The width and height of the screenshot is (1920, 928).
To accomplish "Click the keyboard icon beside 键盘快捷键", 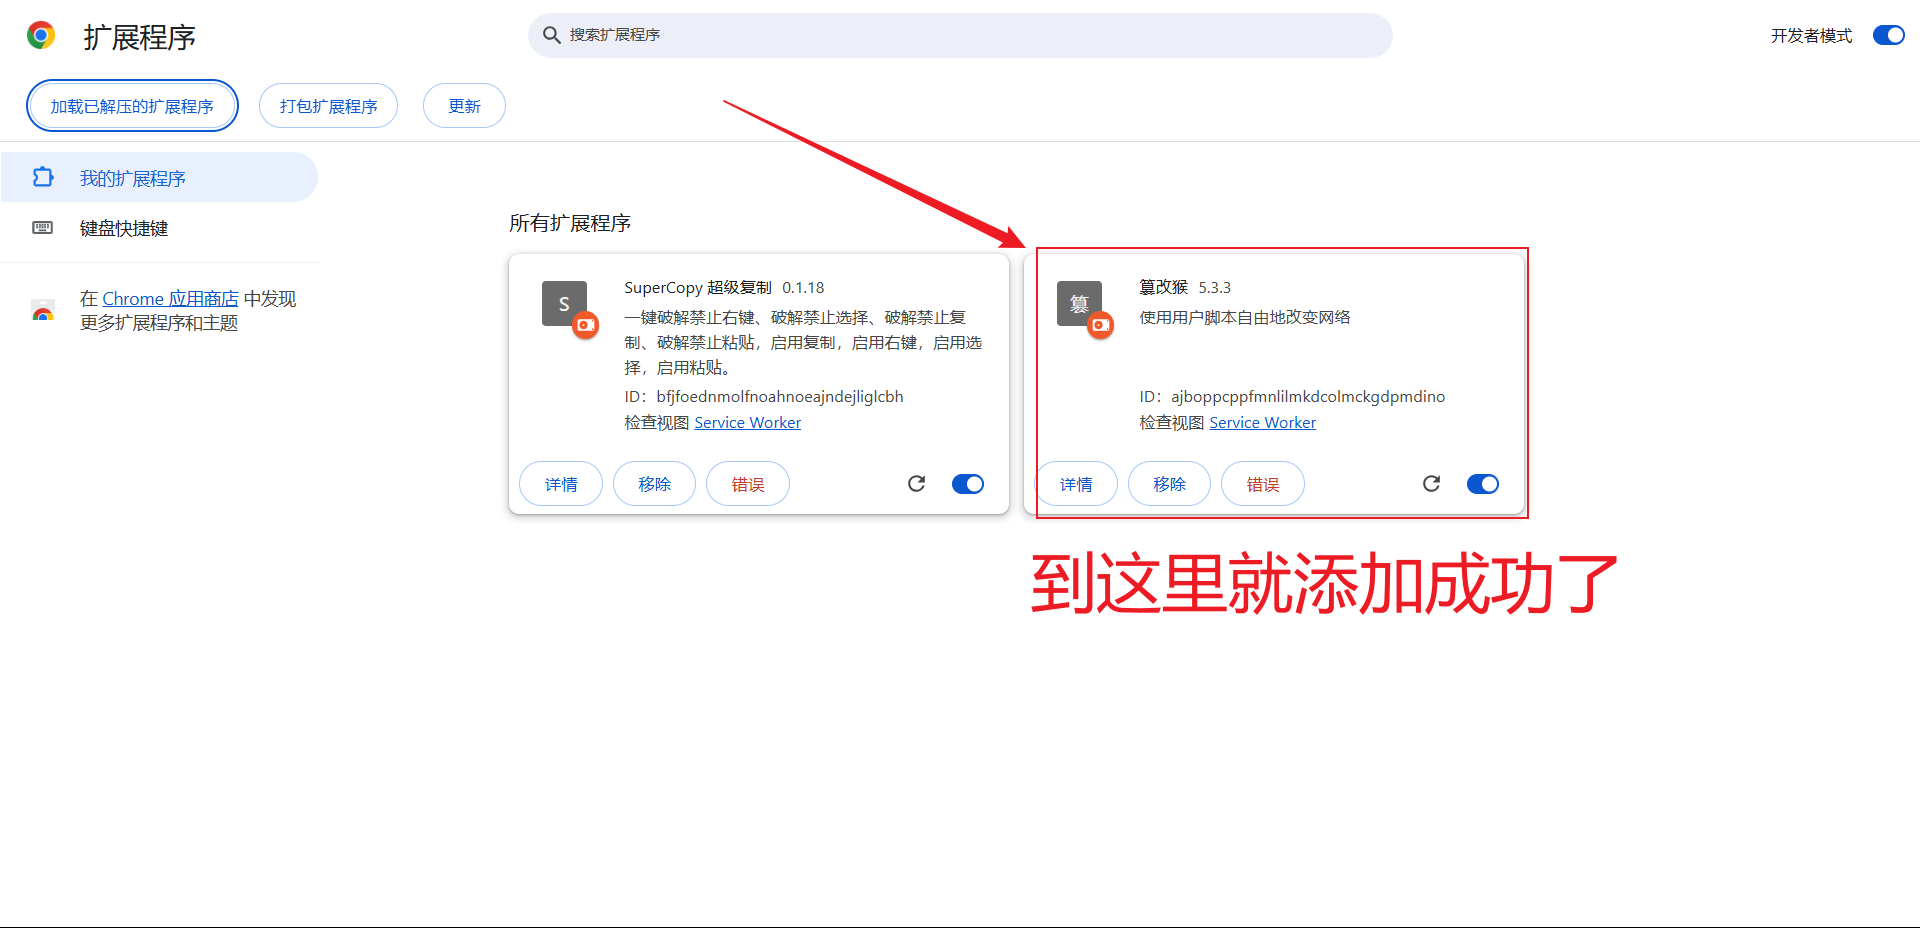I will pyautogui.click(x=43, y=228).
